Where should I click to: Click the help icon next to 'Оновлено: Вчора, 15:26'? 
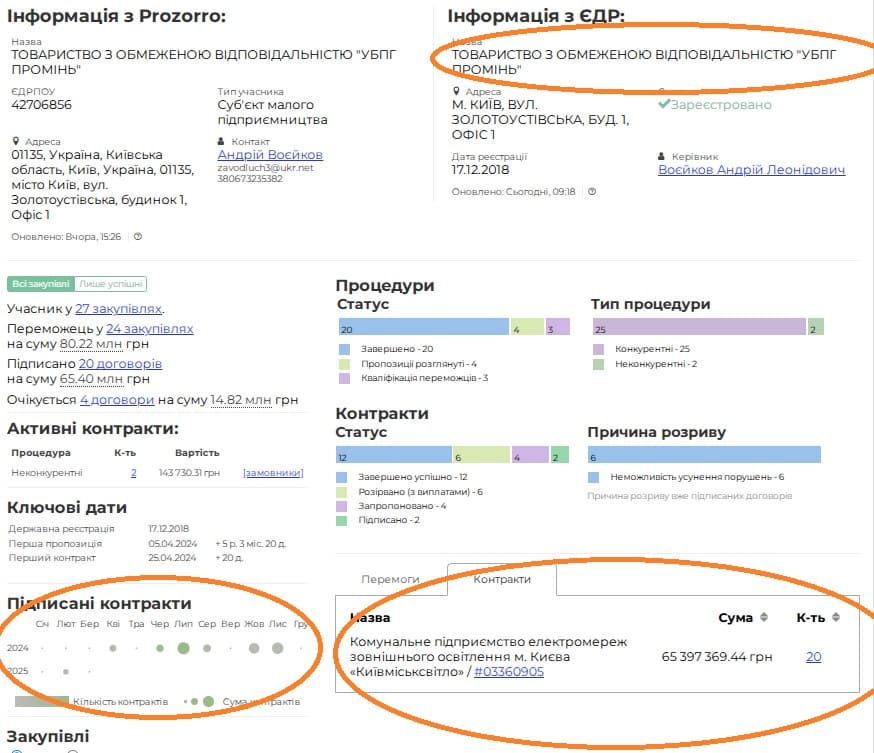[138, 237]
